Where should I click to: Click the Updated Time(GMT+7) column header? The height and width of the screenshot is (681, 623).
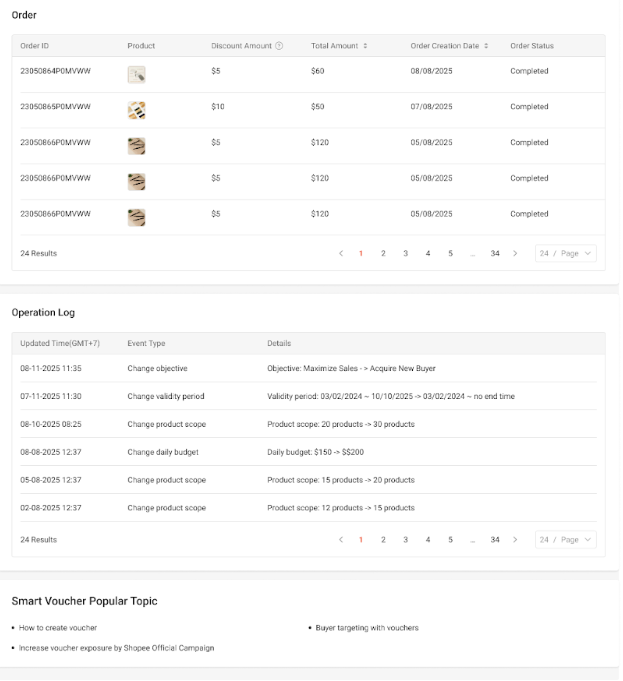click(x=60, y=343)
